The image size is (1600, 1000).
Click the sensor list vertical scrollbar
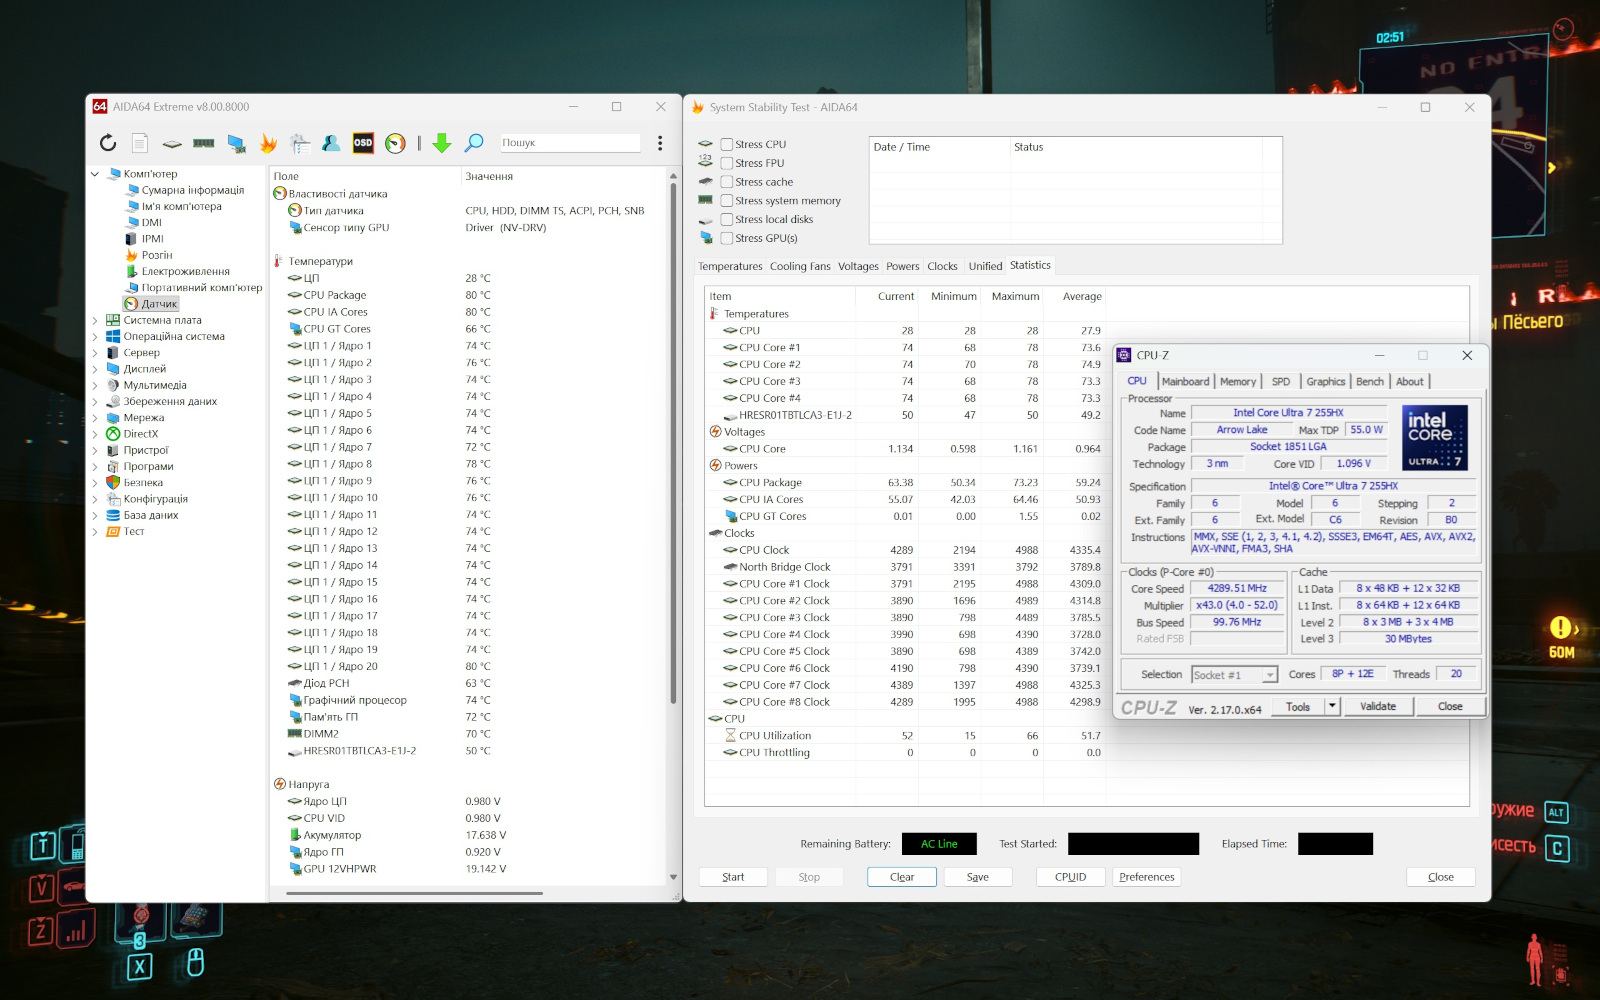click(x=673, y=440)
